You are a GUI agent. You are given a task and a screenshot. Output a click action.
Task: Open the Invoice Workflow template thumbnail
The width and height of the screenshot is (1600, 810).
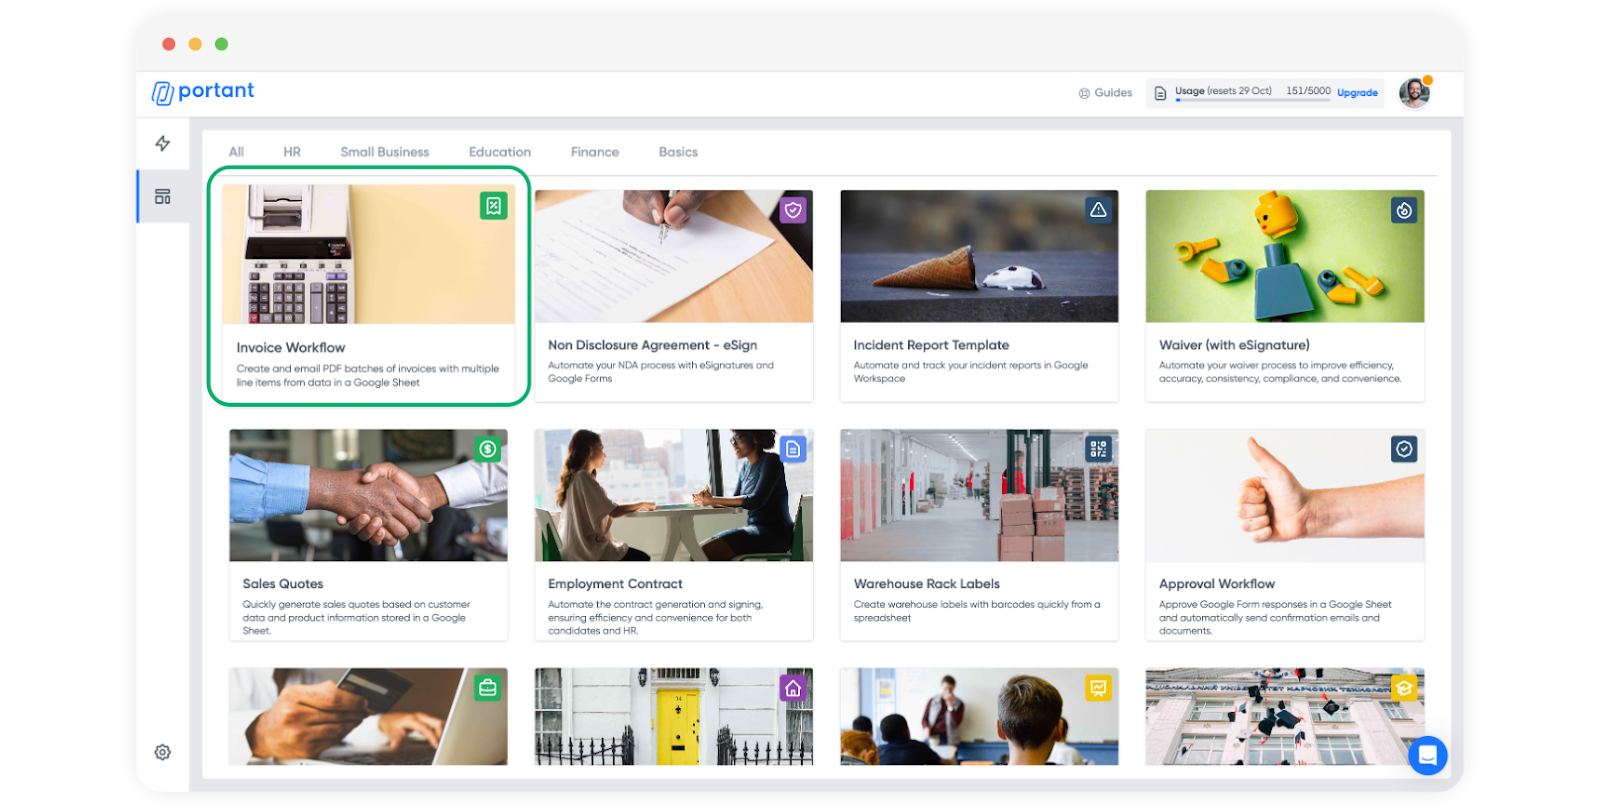(368, 254)
